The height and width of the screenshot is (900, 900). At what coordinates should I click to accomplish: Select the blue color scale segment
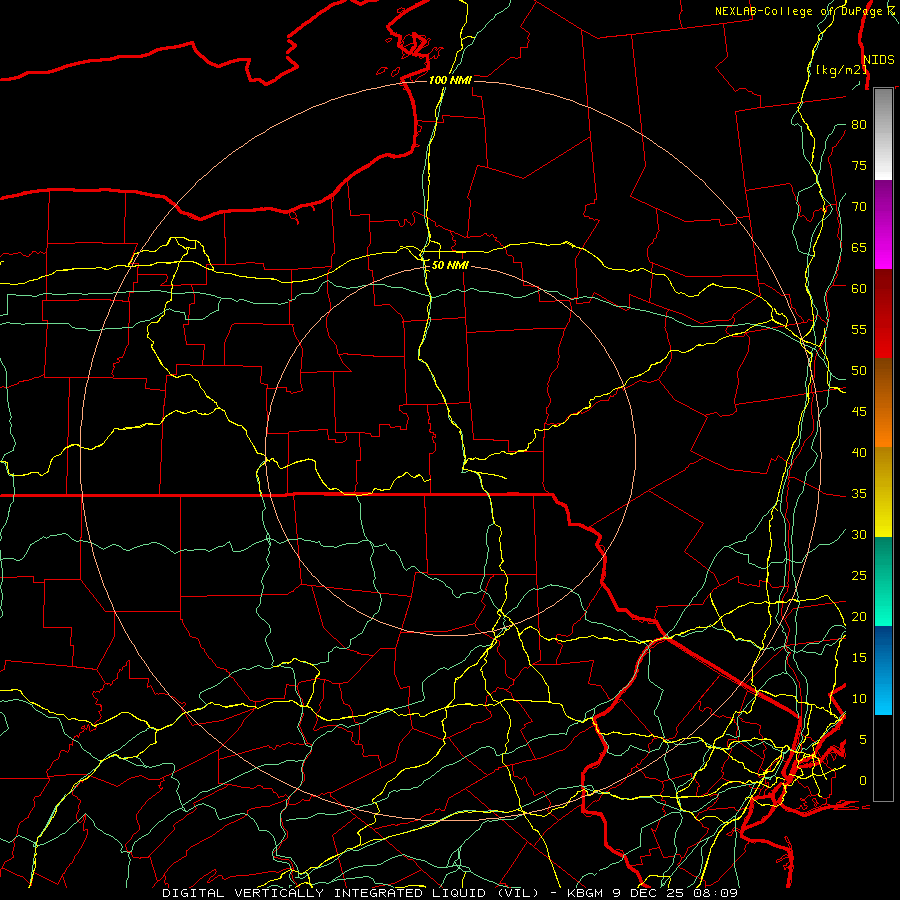pos(883,670)
